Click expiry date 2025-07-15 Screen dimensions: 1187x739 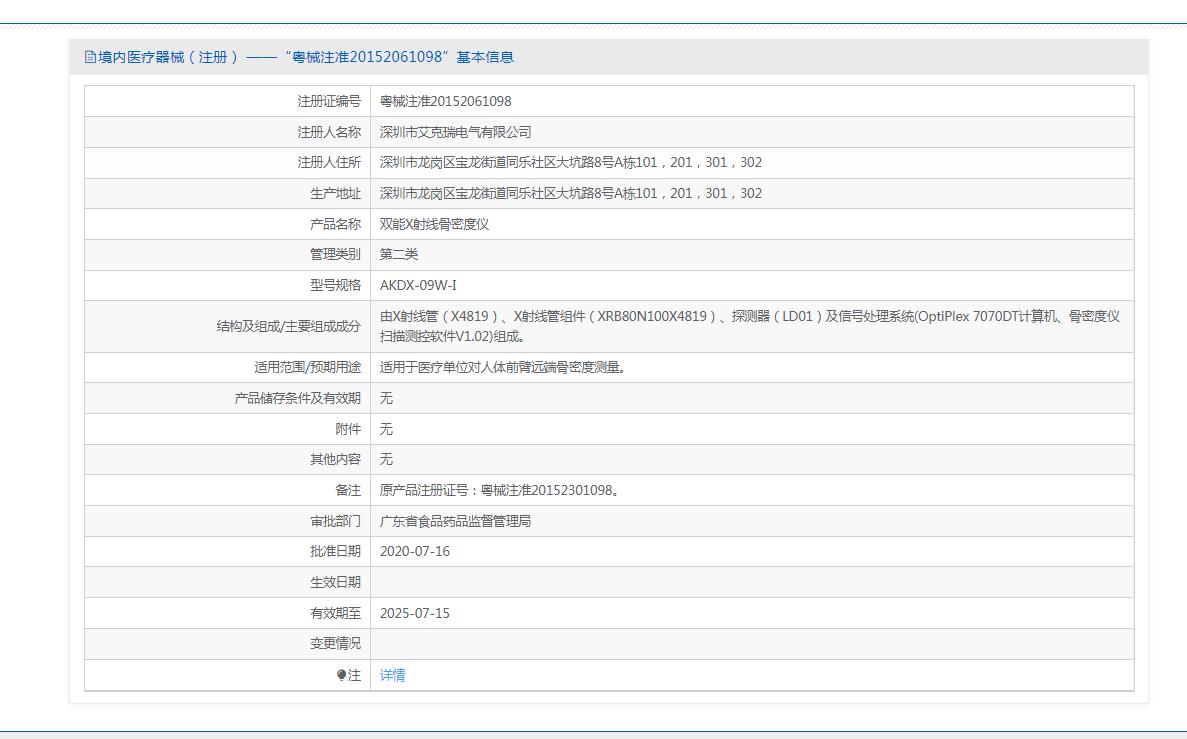tap(415, 613)
